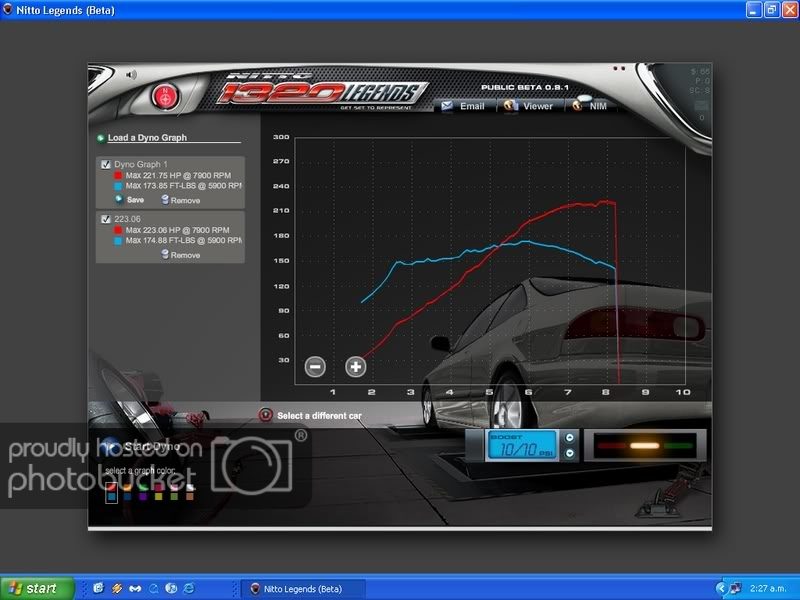Decrease boost with the down arrow

pyautogui.click(x=570, y=453)
